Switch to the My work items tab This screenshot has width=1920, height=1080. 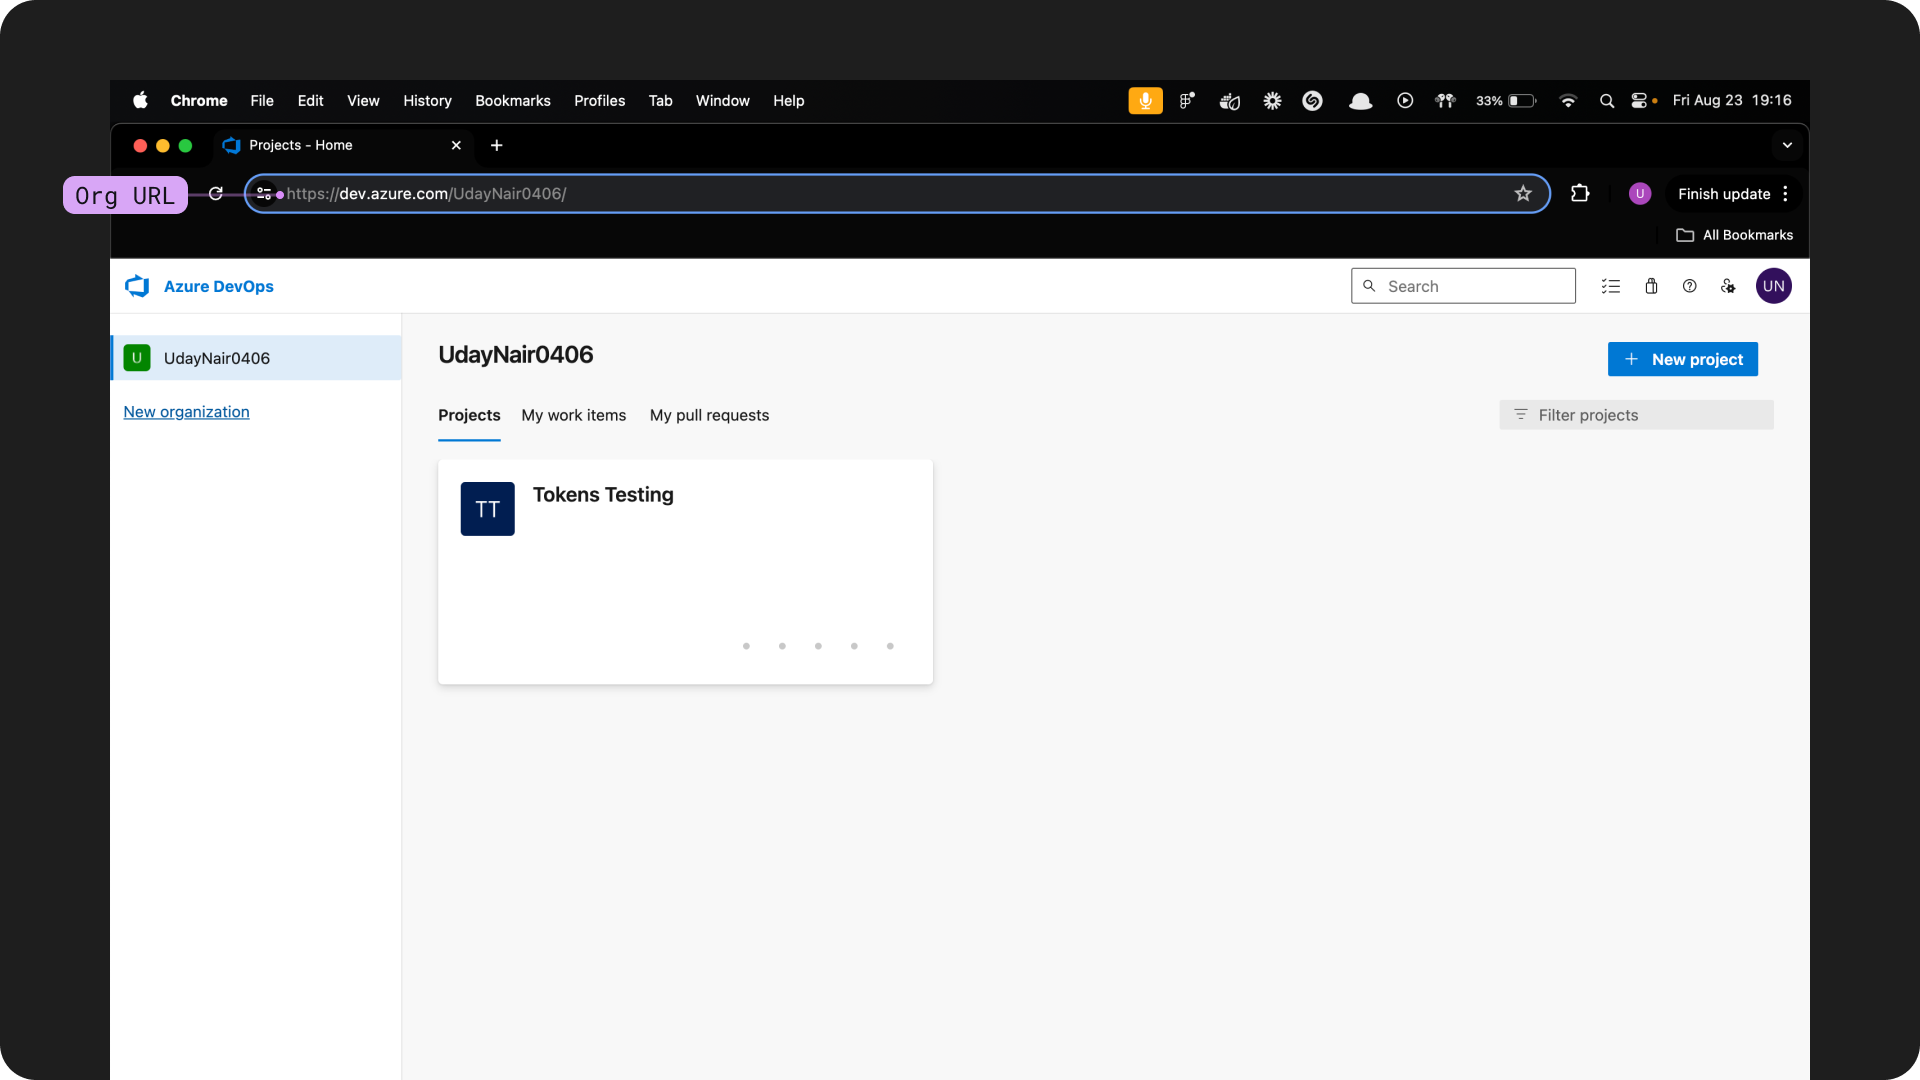(573, 415)
